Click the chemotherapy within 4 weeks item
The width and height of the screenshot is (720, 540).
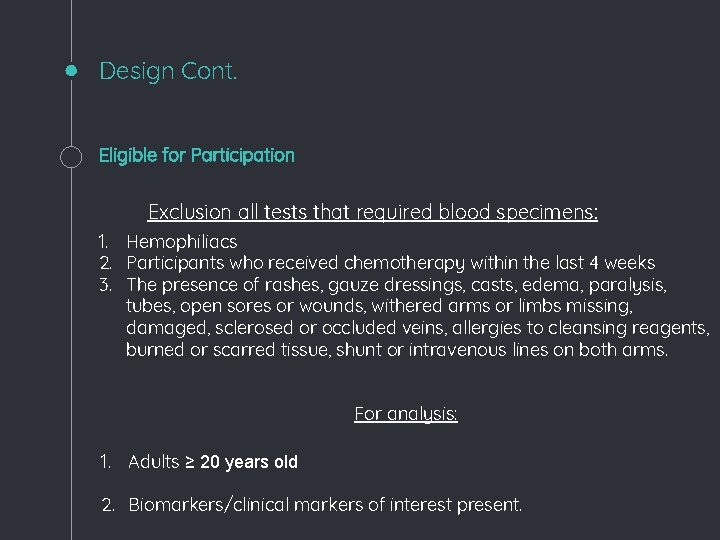(391, 263)
